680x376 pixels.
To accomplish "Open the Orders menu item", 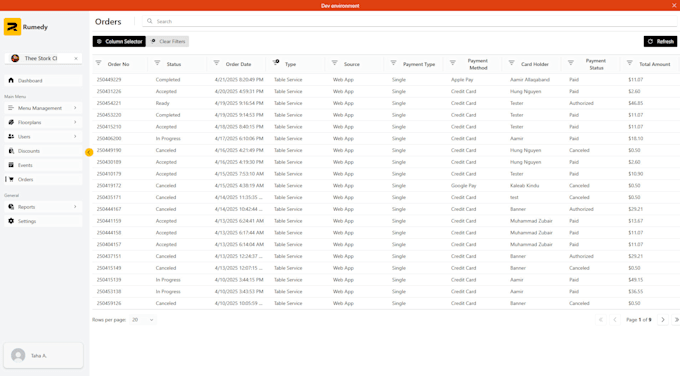I will coord(43,180).
